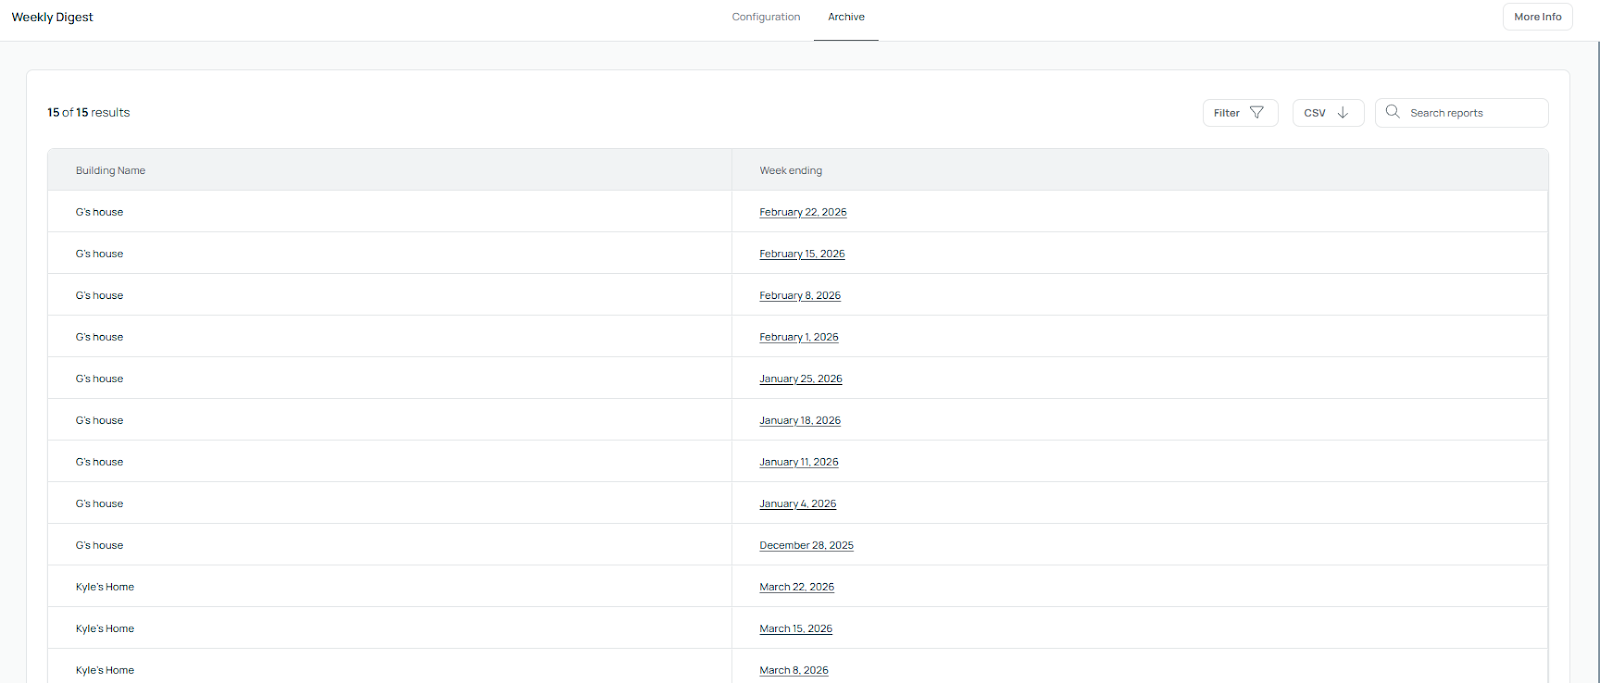Open the January 4, 2026 digest link
Viewport: 1600px width, 683px height.
tap(797, 504)
